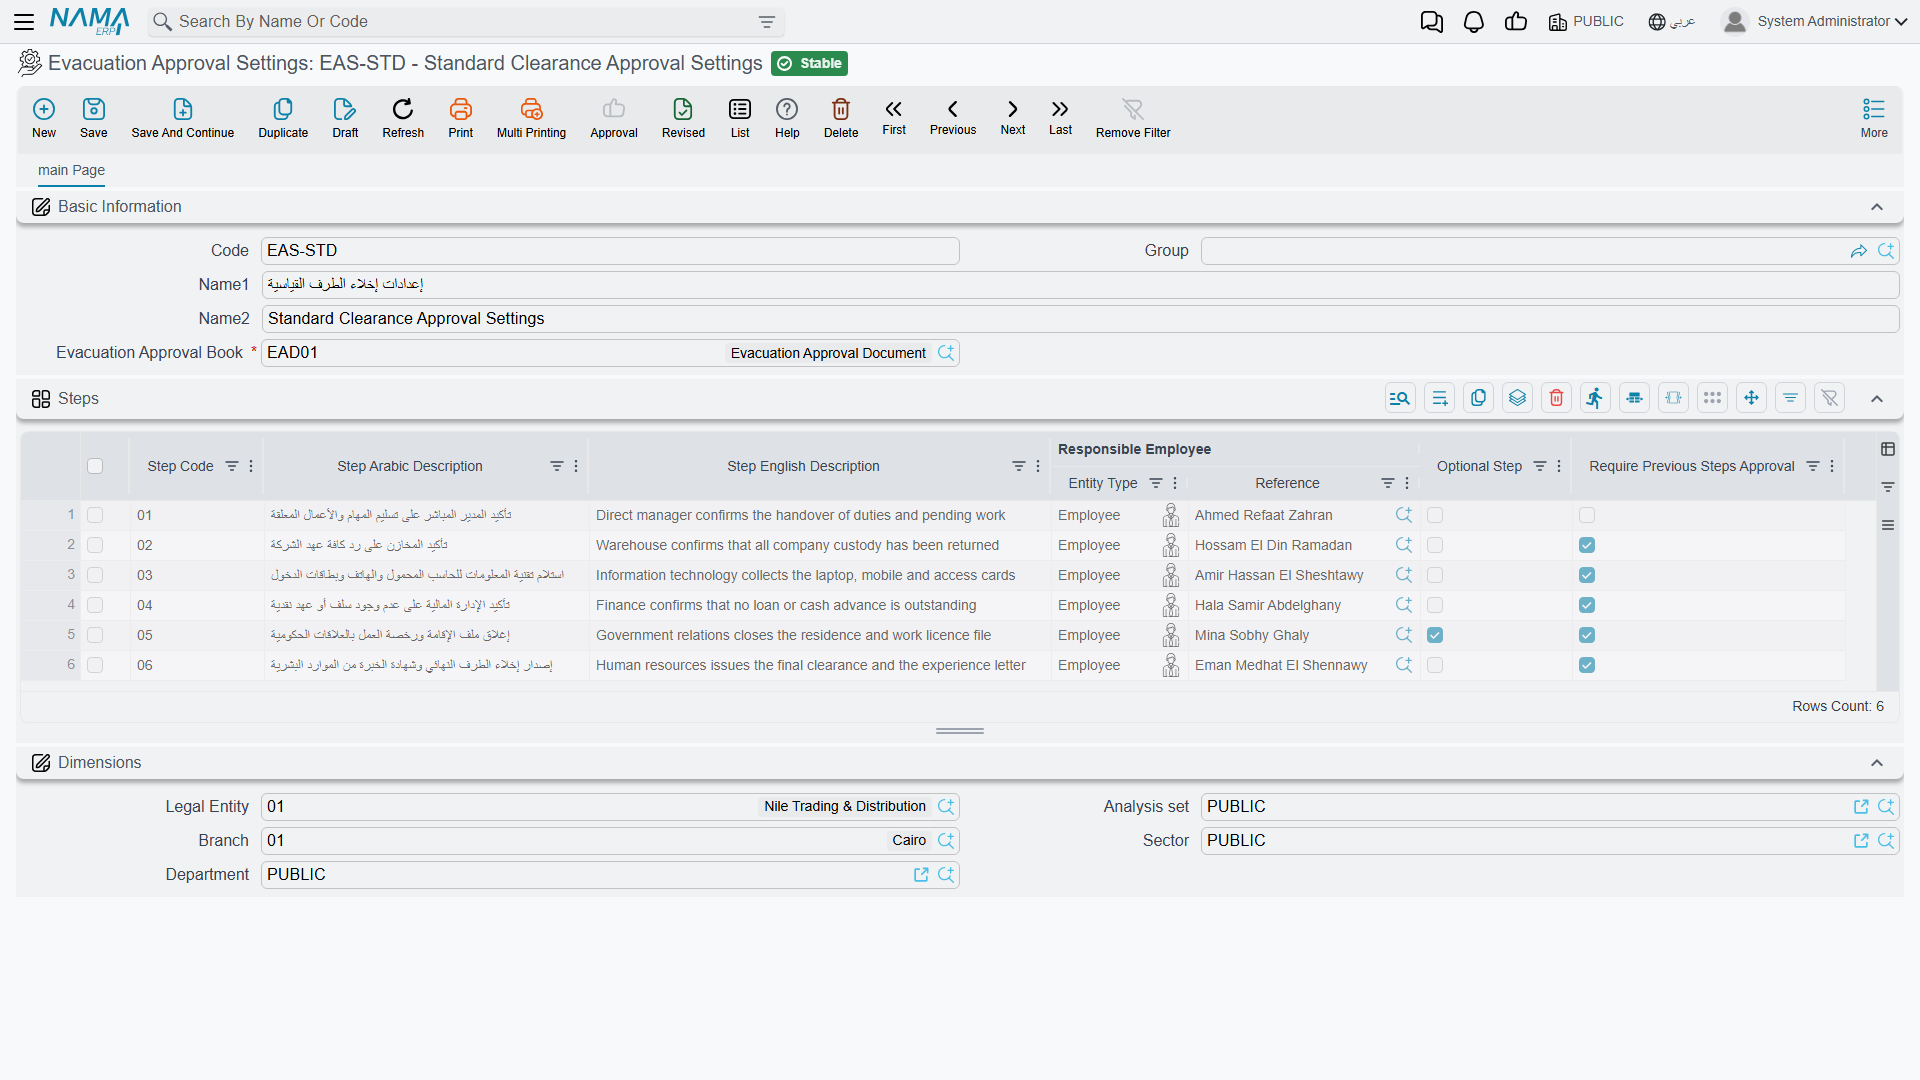Toggle Optional Step checkbox for step 05
The width and height of the screenshot is (1920, 1080).
click(x=1435, y=635)
